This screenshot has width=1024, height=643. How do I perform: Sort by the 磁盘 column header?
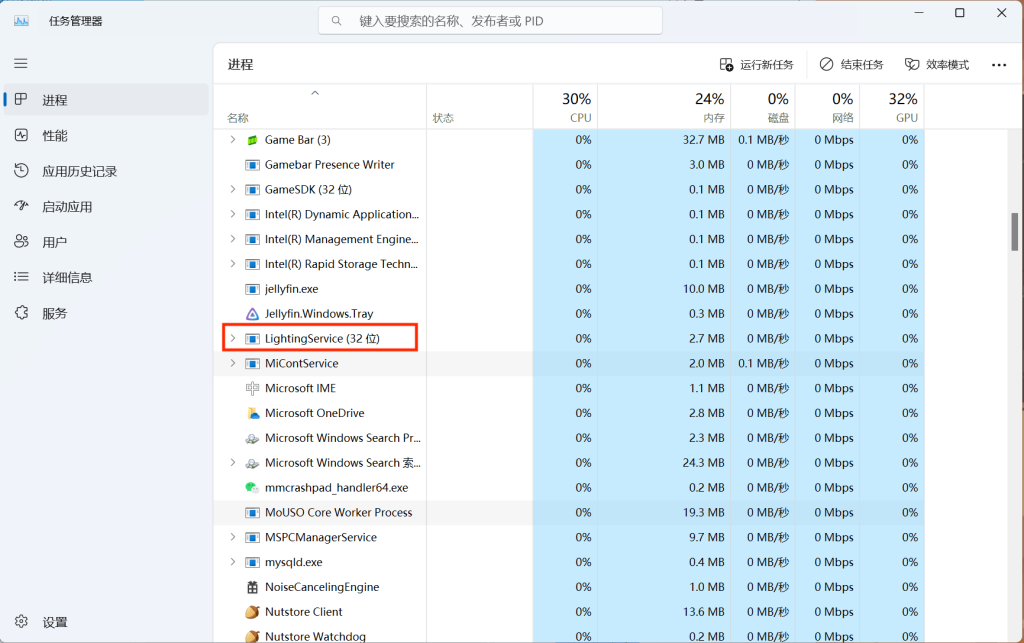click(x=763, y=107)
